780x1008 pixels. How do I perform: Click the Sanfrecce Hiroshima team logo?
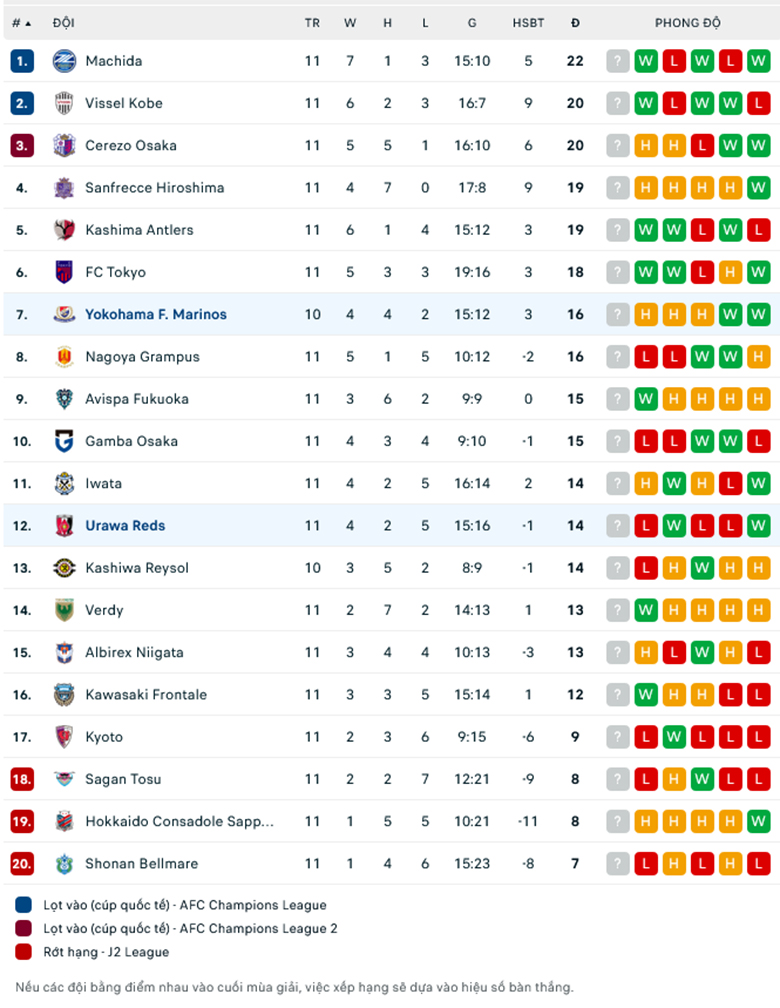[x=64, y=188]
